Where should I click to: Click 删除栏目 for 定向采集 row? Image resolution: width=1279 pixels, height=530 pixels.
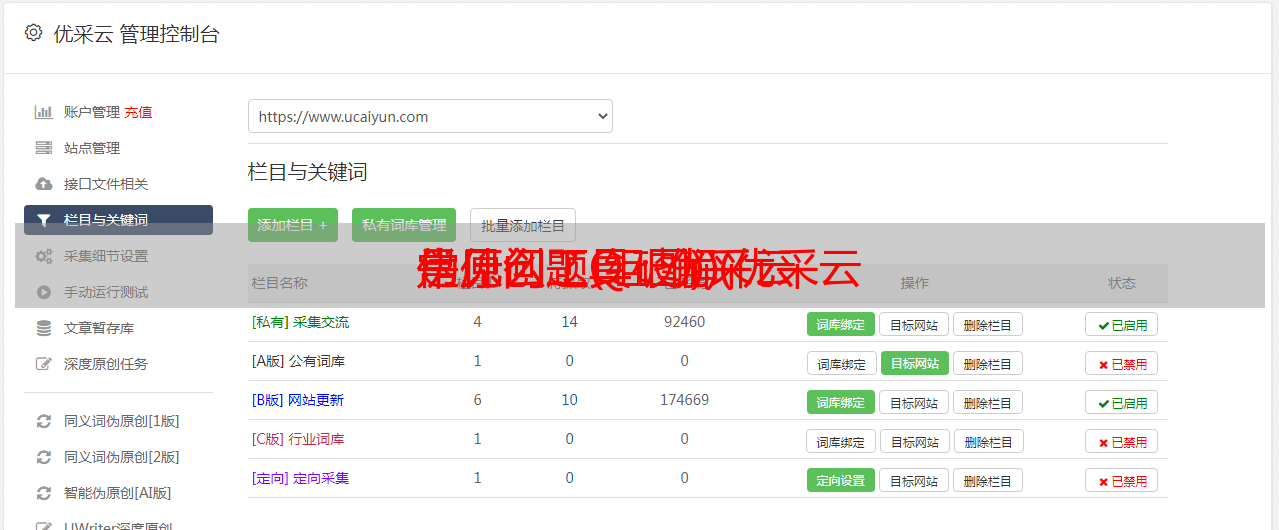click(988, 480)
